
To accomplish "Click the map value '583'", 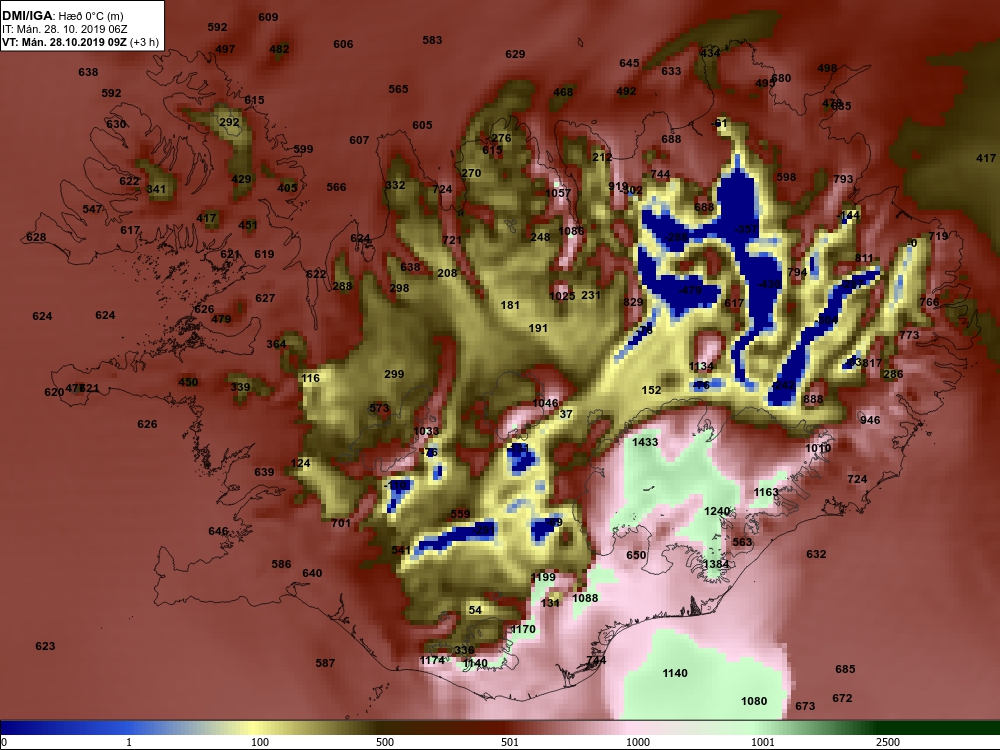I will pos(432,40).
